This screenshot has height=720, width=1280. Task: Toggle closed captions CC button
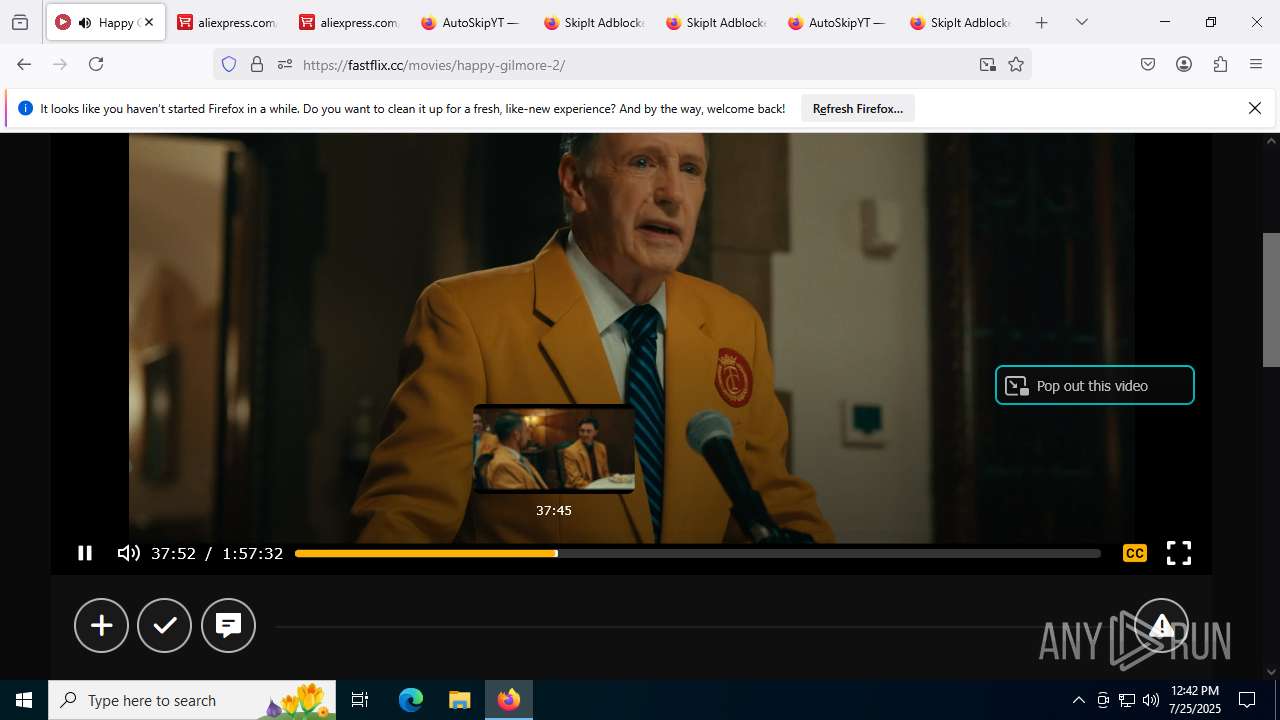[x=1134, y=553]
